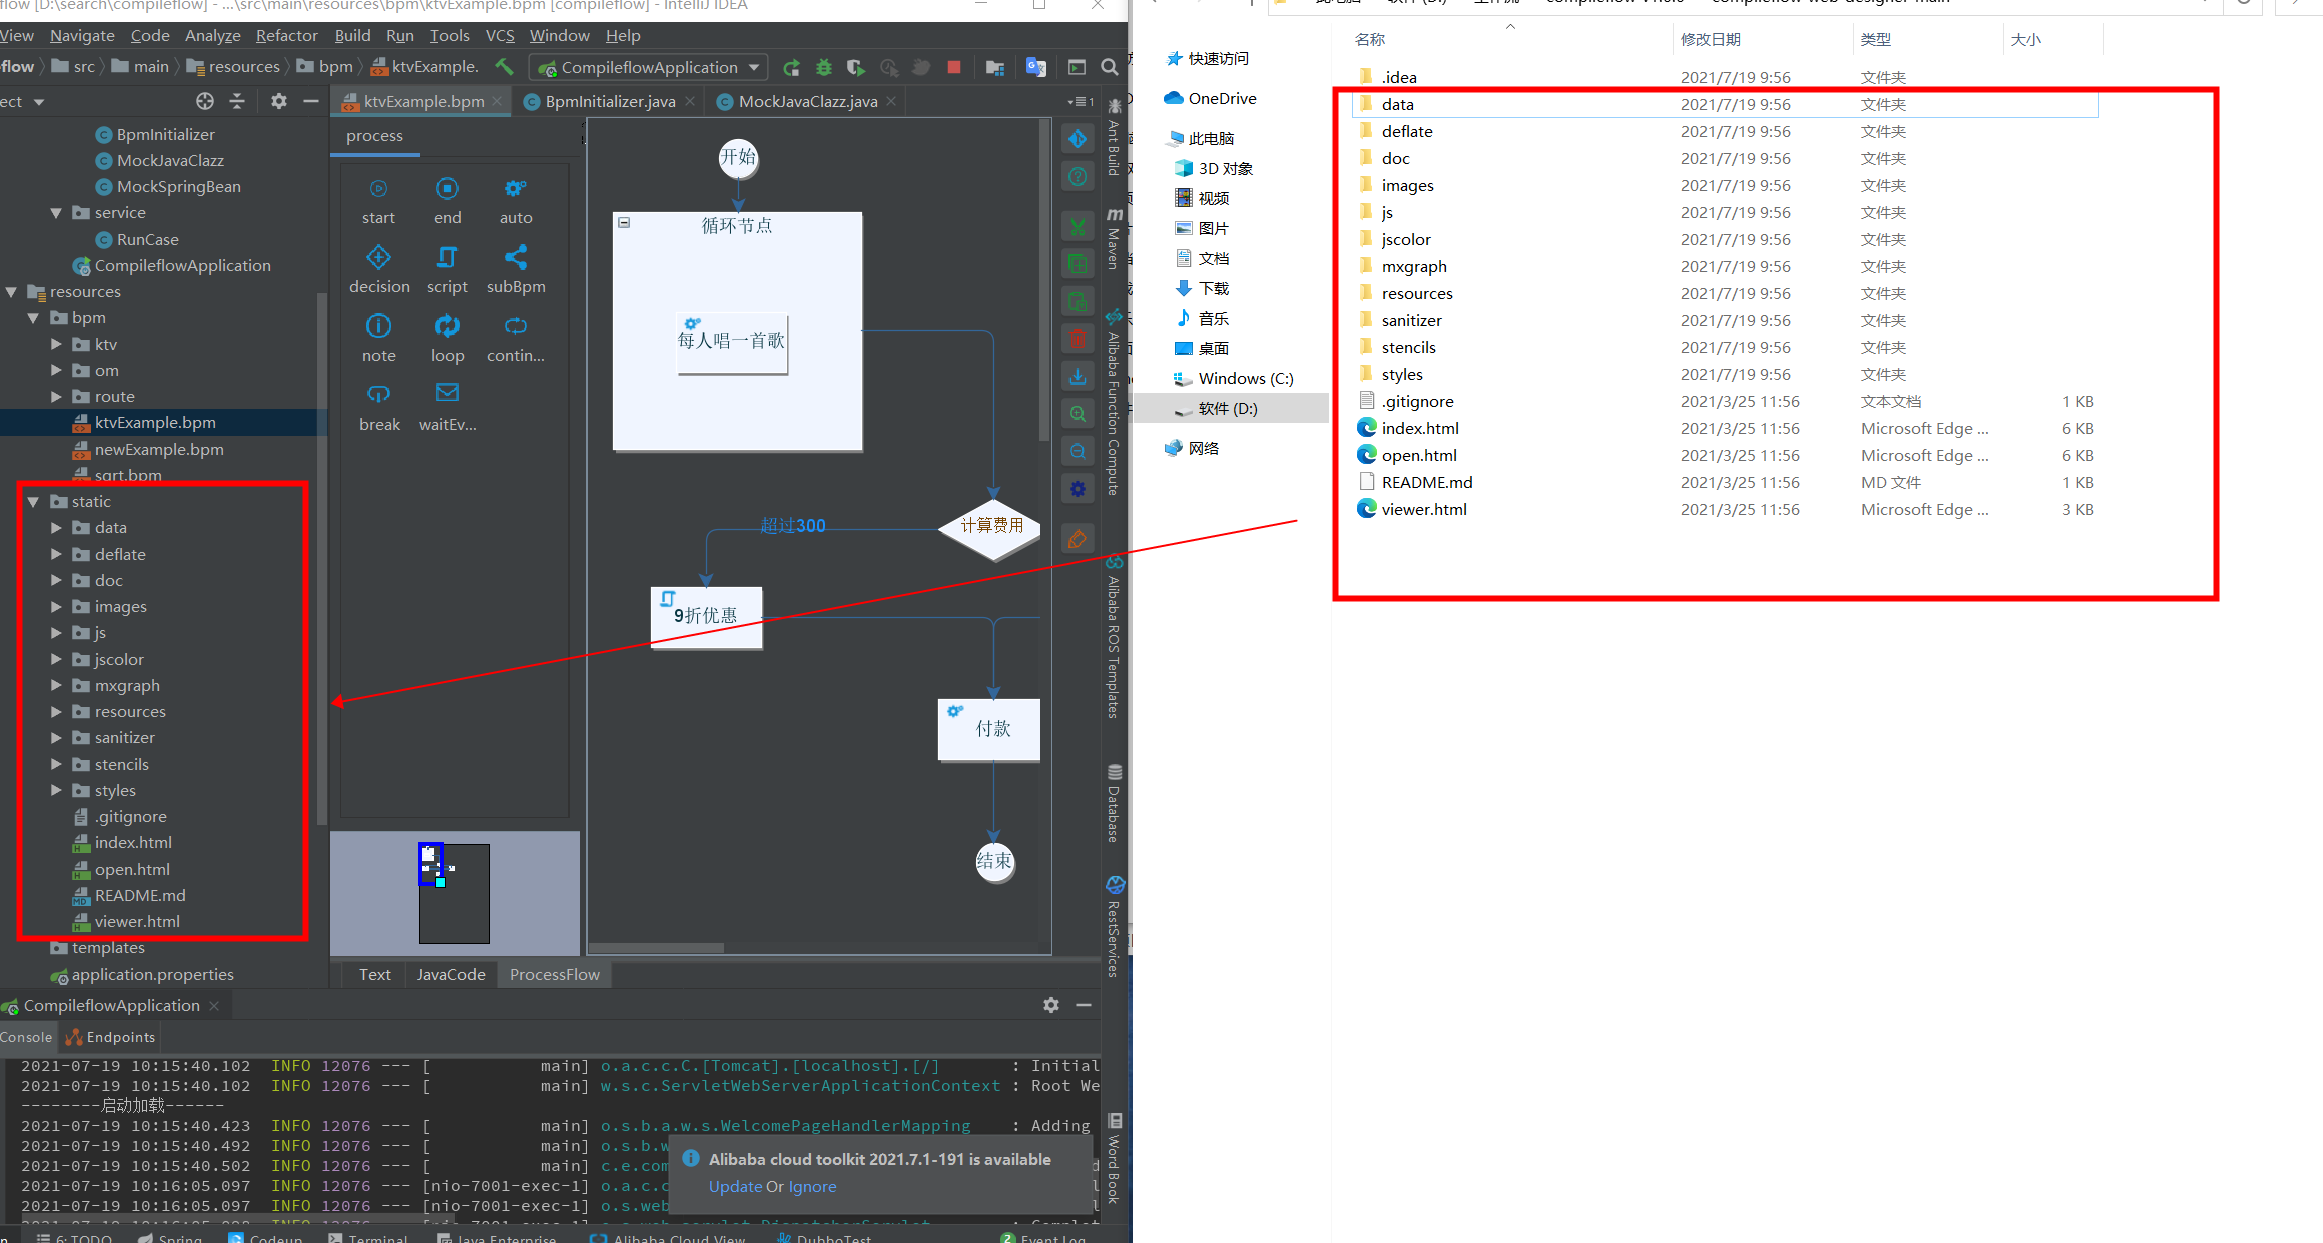Switch to the ProcessFlow tab

point(553,974)
